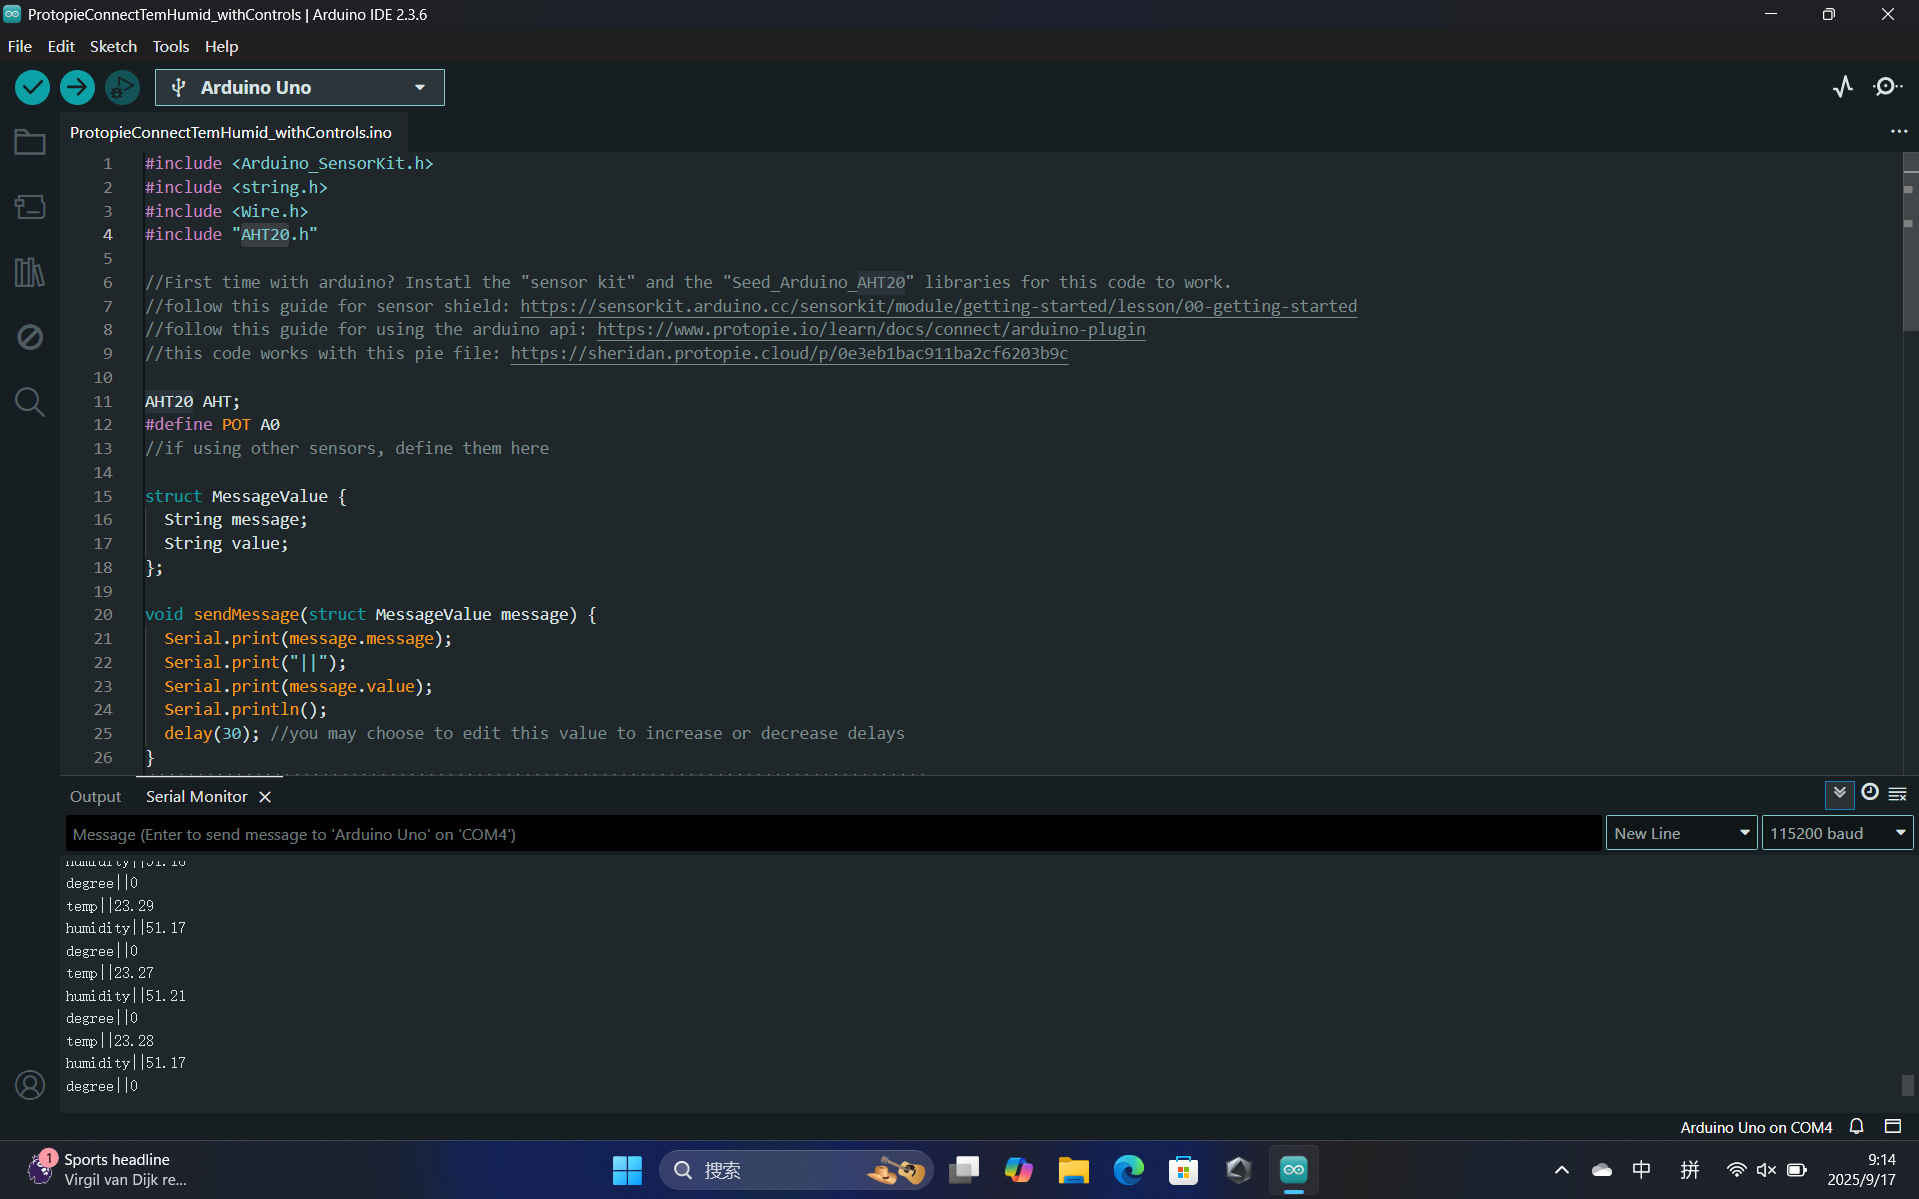The image size is (1919, 1199).
Task: Follow the sensorkit getting-started guide link
Action: pyautogui.click(x=940, y=306)
